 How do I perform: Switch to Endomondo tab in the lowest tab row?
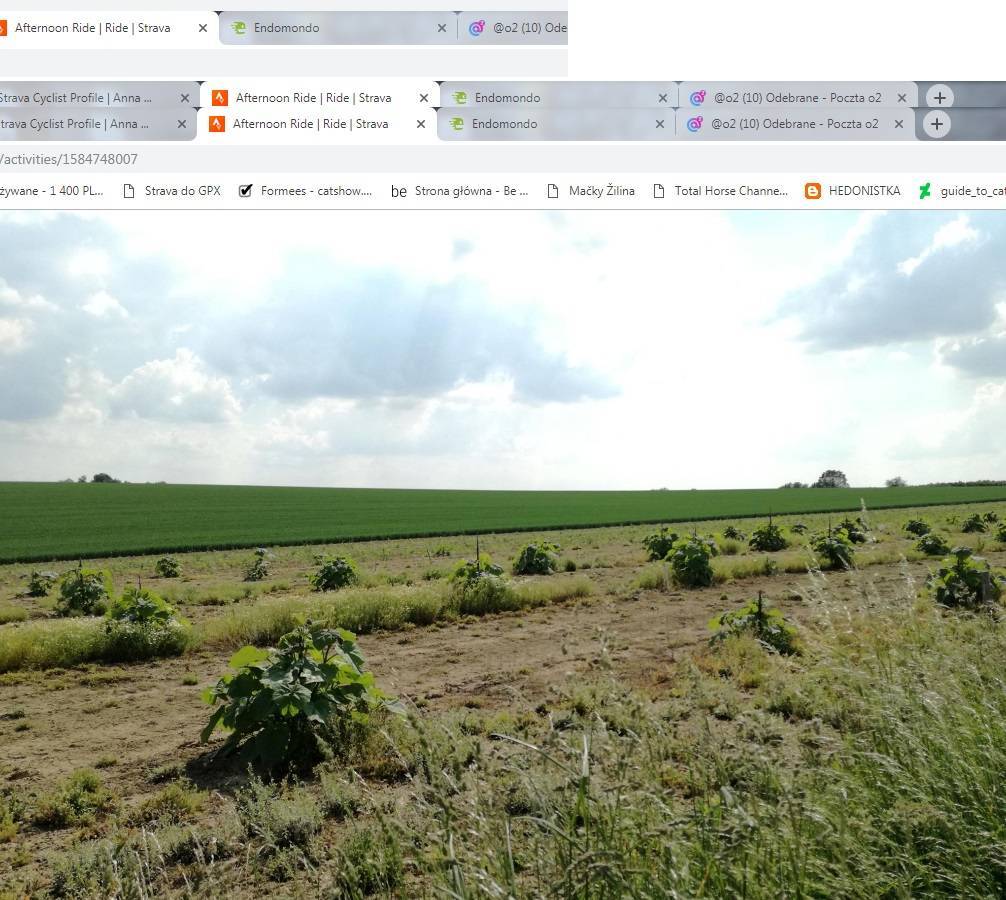point(504,124)
